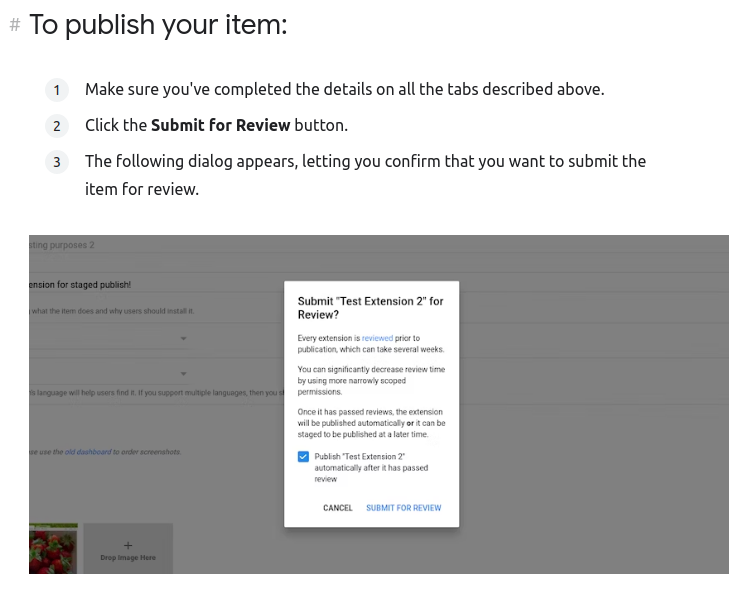Screen dimensions: 748x603
Task: Click the dialog title 'Submit Test Extension 2'
Action: click(x=370, y=307)
